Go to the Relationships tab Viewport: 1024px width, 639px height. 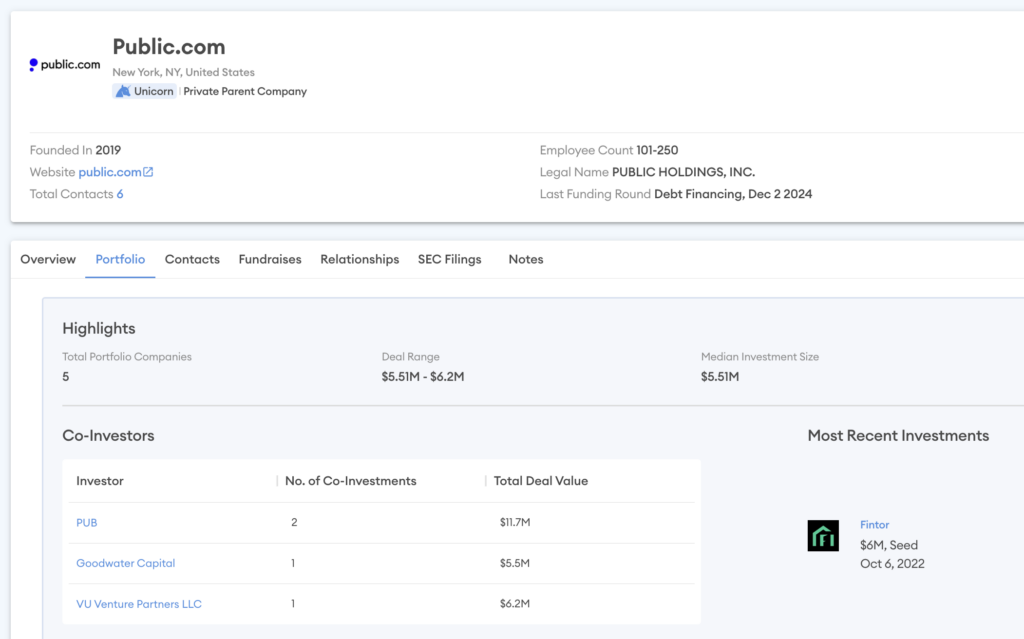pyautogui.click(x=359, y=259)
